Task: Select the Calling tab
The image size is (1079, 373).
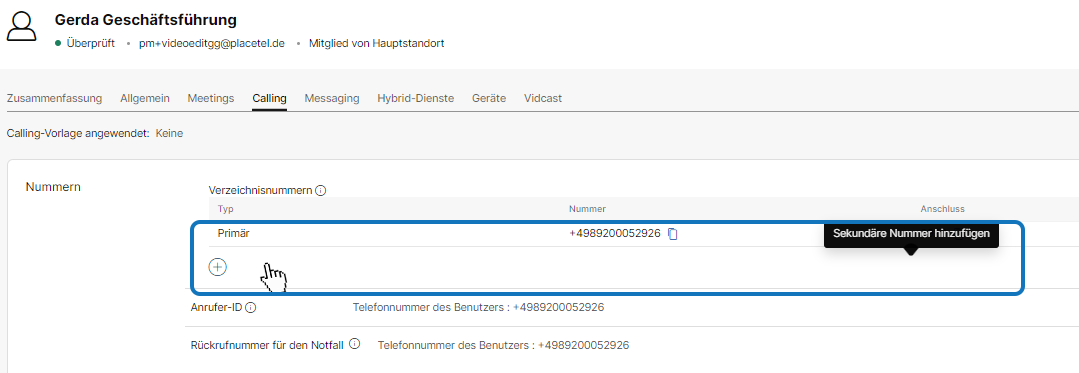Action: [269, 98]
